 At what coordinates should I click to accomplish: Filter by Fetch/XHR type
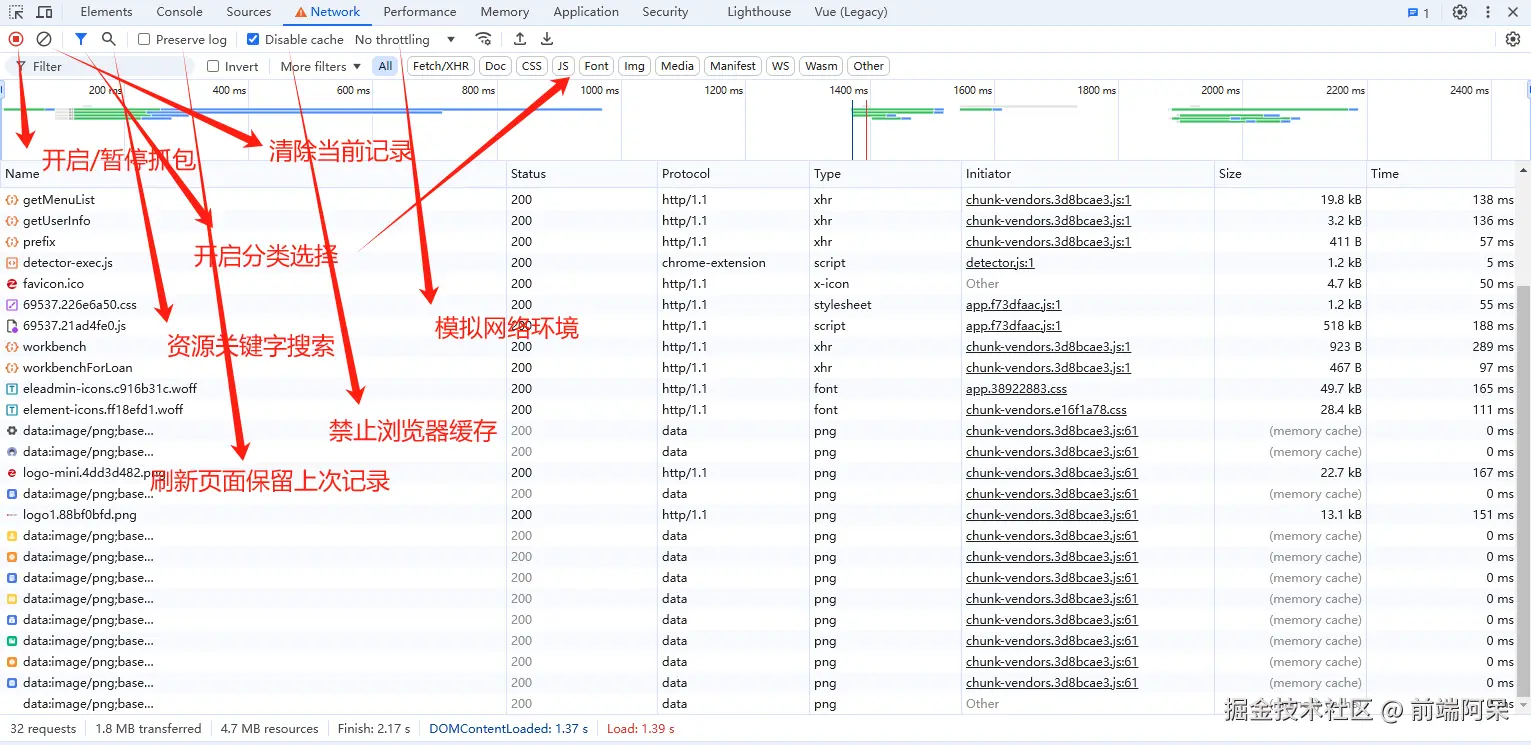coord(440,66)
